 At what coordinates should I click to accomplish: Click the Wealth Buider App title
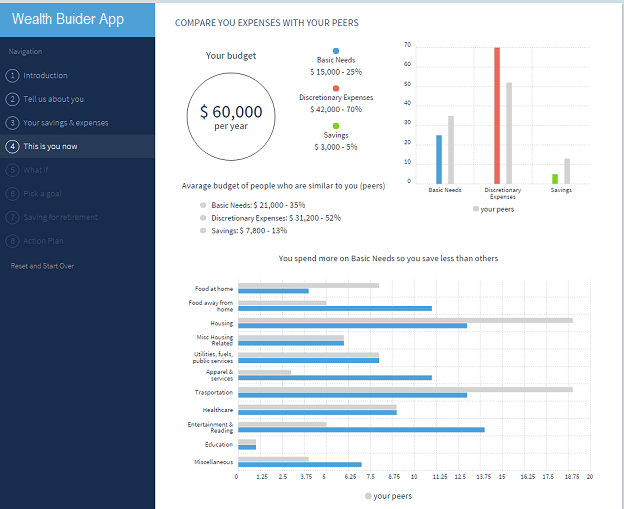point(68,19)
